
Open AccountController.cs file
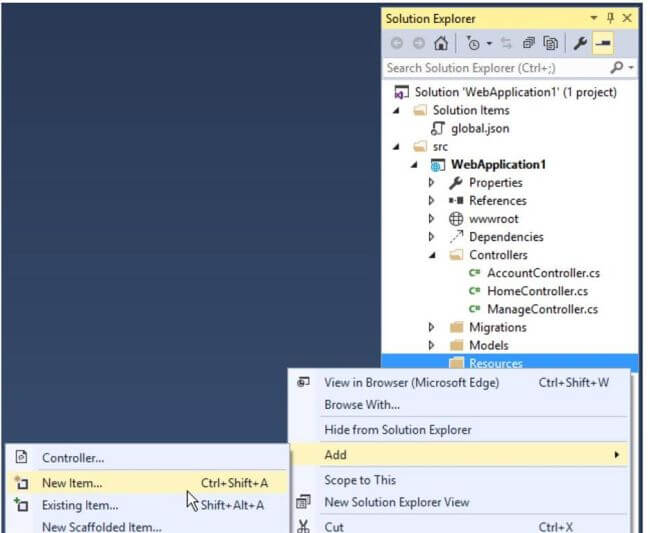click(543, 273)
